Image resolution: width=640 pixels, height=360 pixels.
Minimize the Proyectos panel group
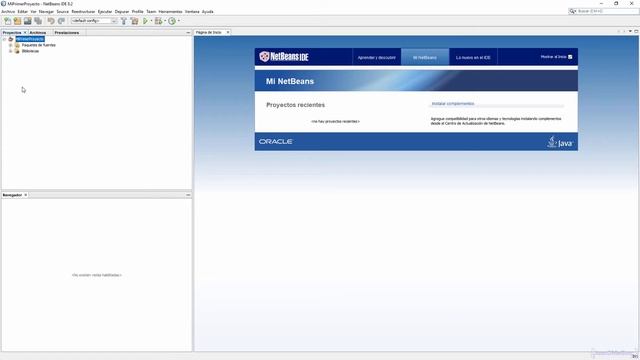coord(188,33)
